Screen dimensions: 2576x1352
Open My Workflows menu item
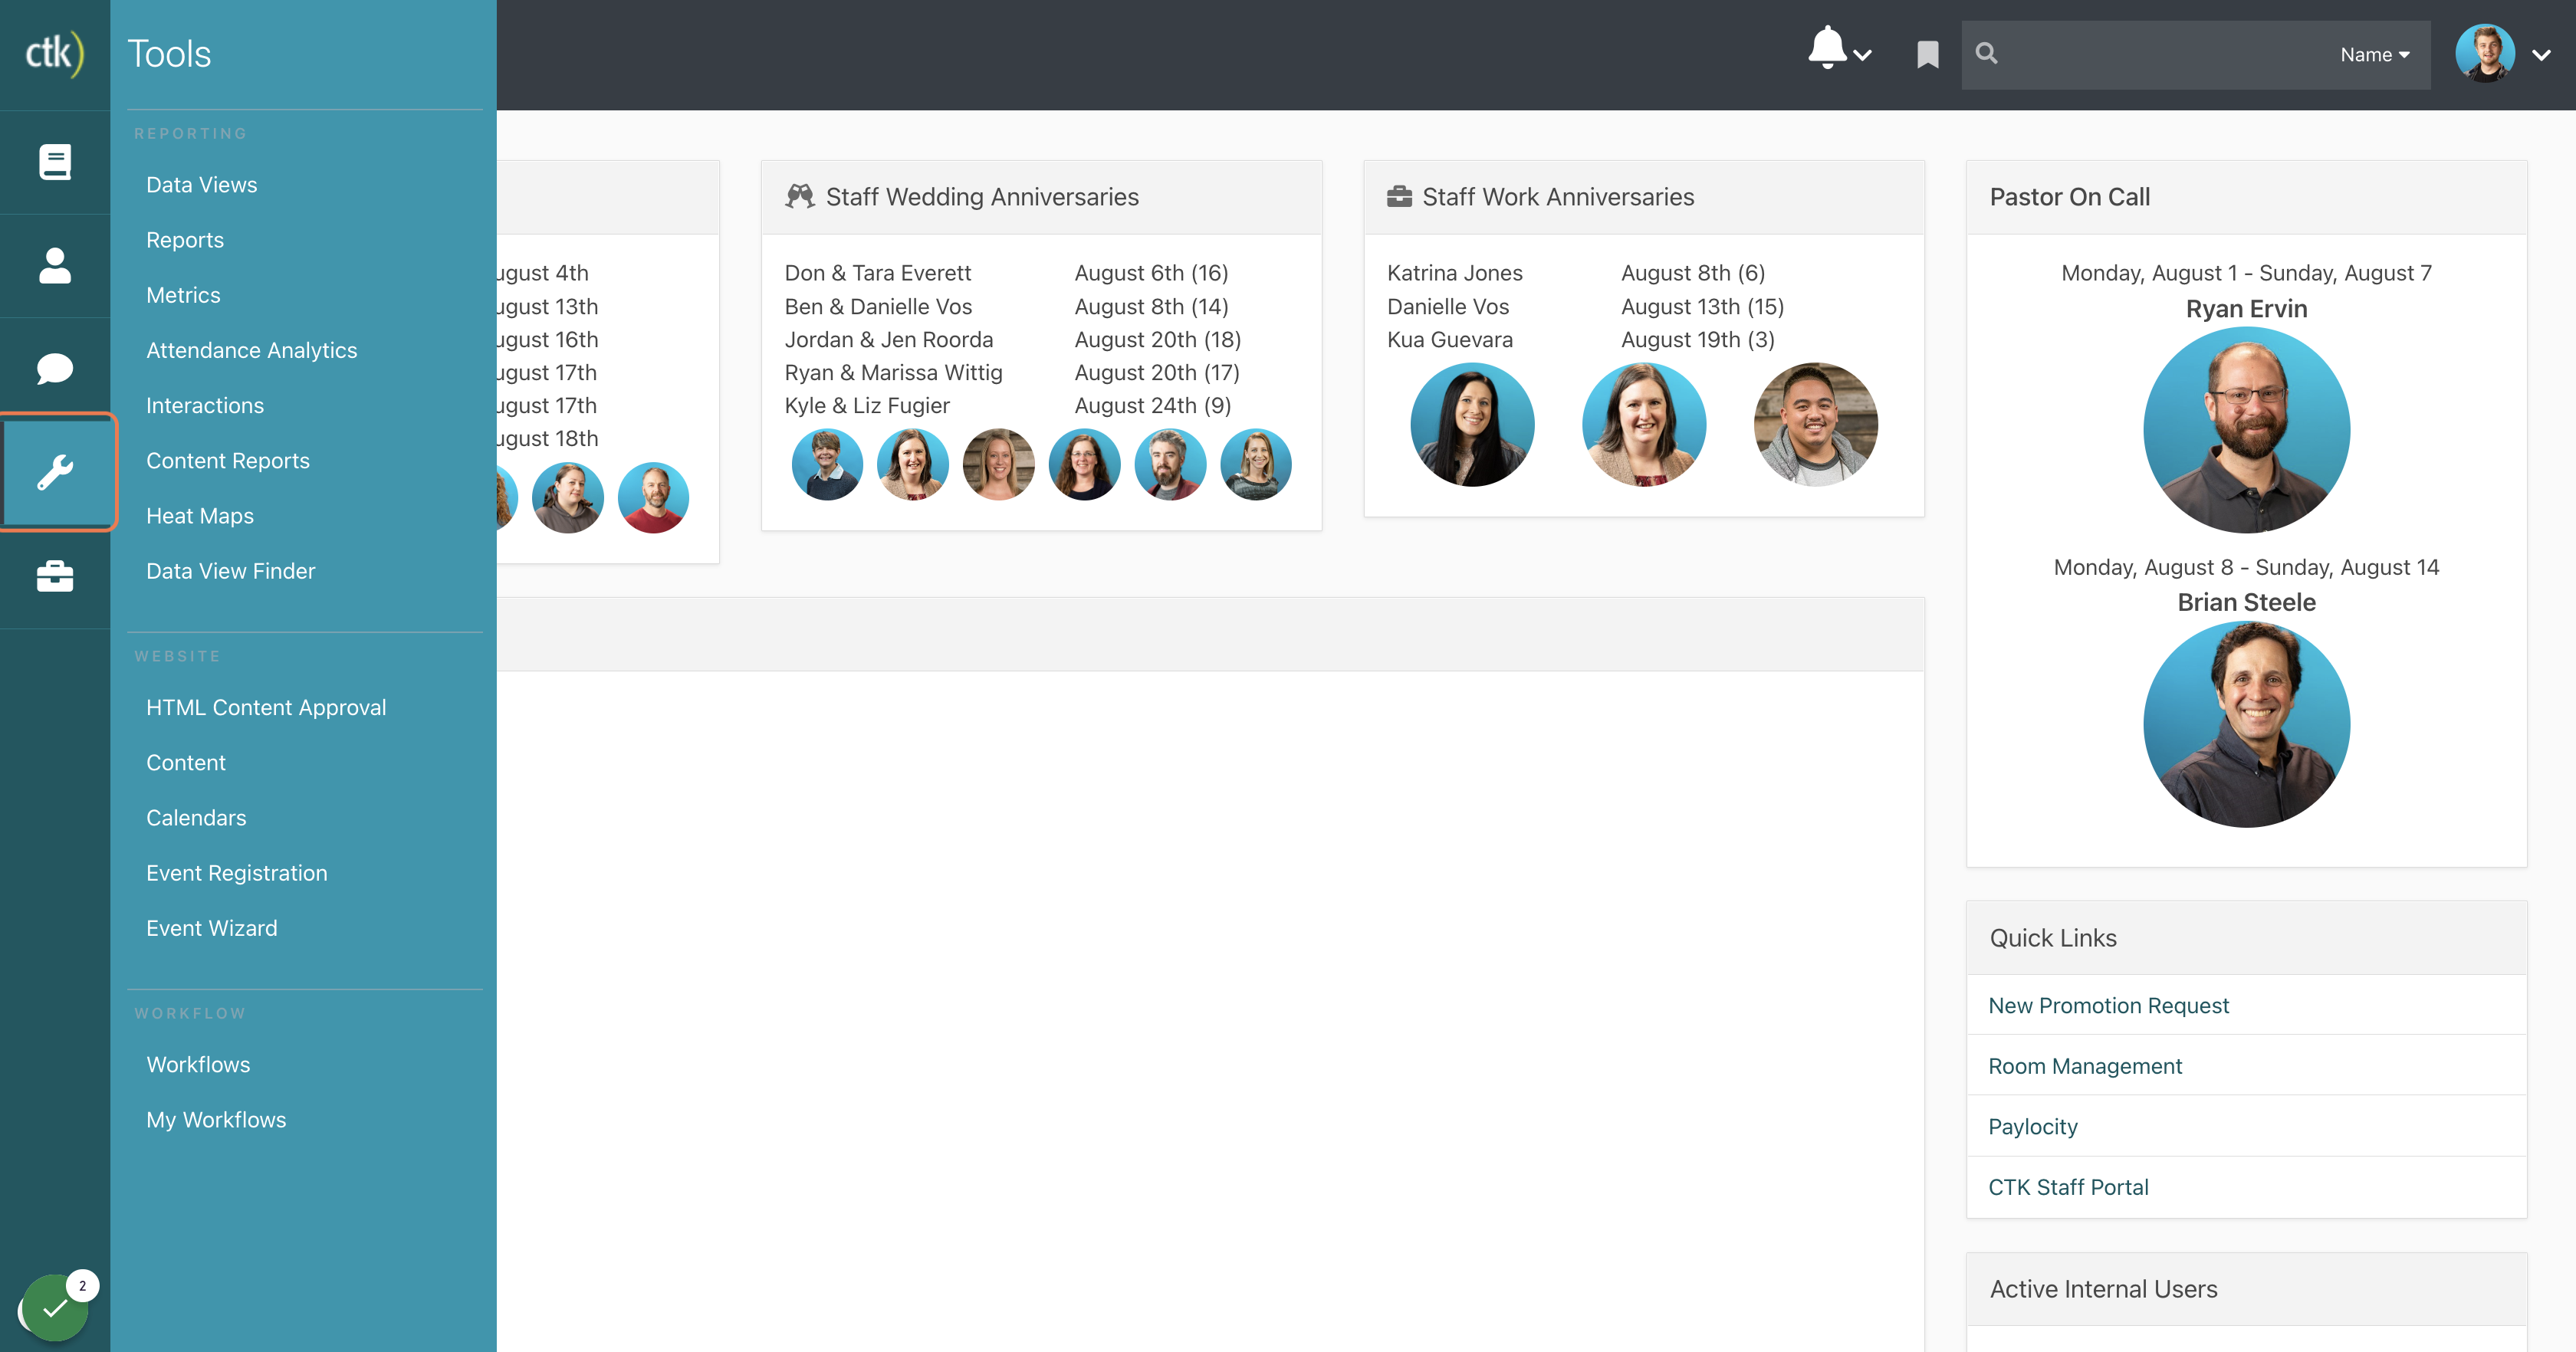click(216, 1120)
